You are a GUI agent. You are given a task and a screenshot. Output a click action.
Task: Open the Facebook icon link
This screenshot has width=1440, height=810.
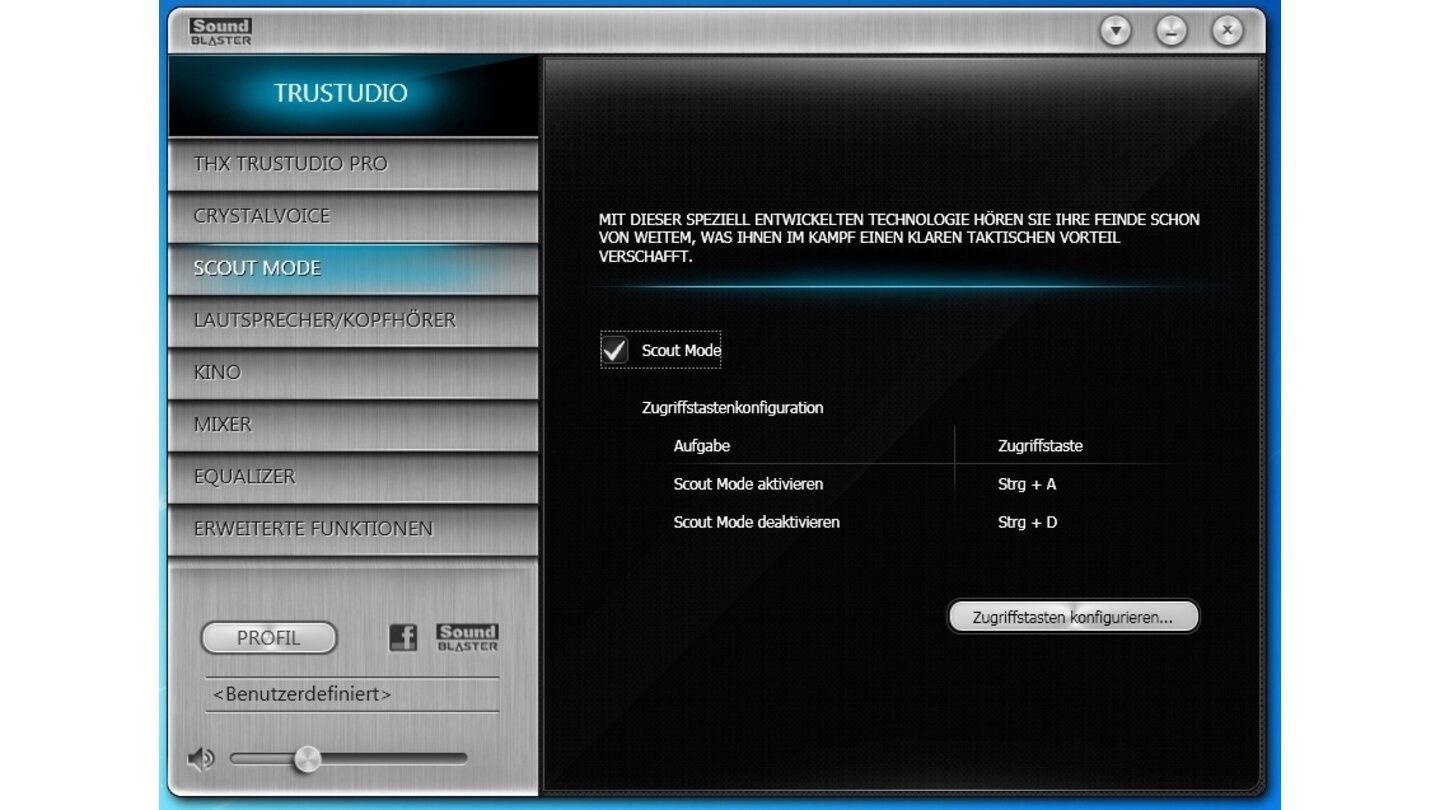(x=403, y=637)
